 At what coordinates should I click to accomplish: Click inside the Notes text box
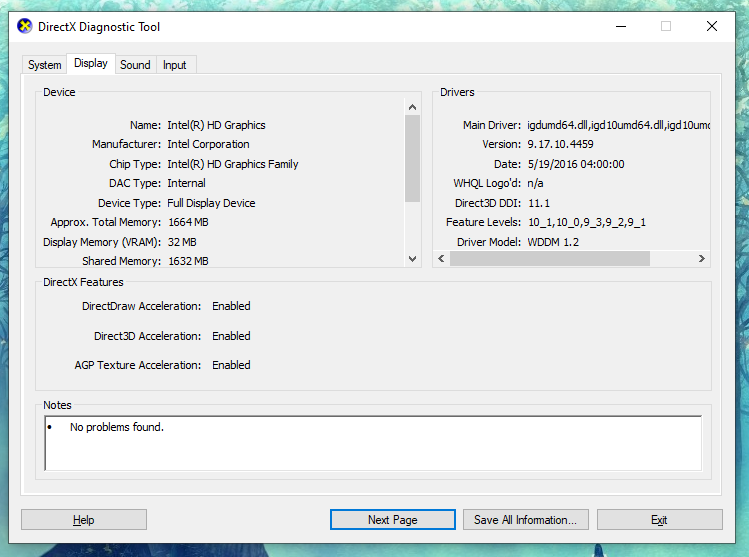click(x=373, y=443)
